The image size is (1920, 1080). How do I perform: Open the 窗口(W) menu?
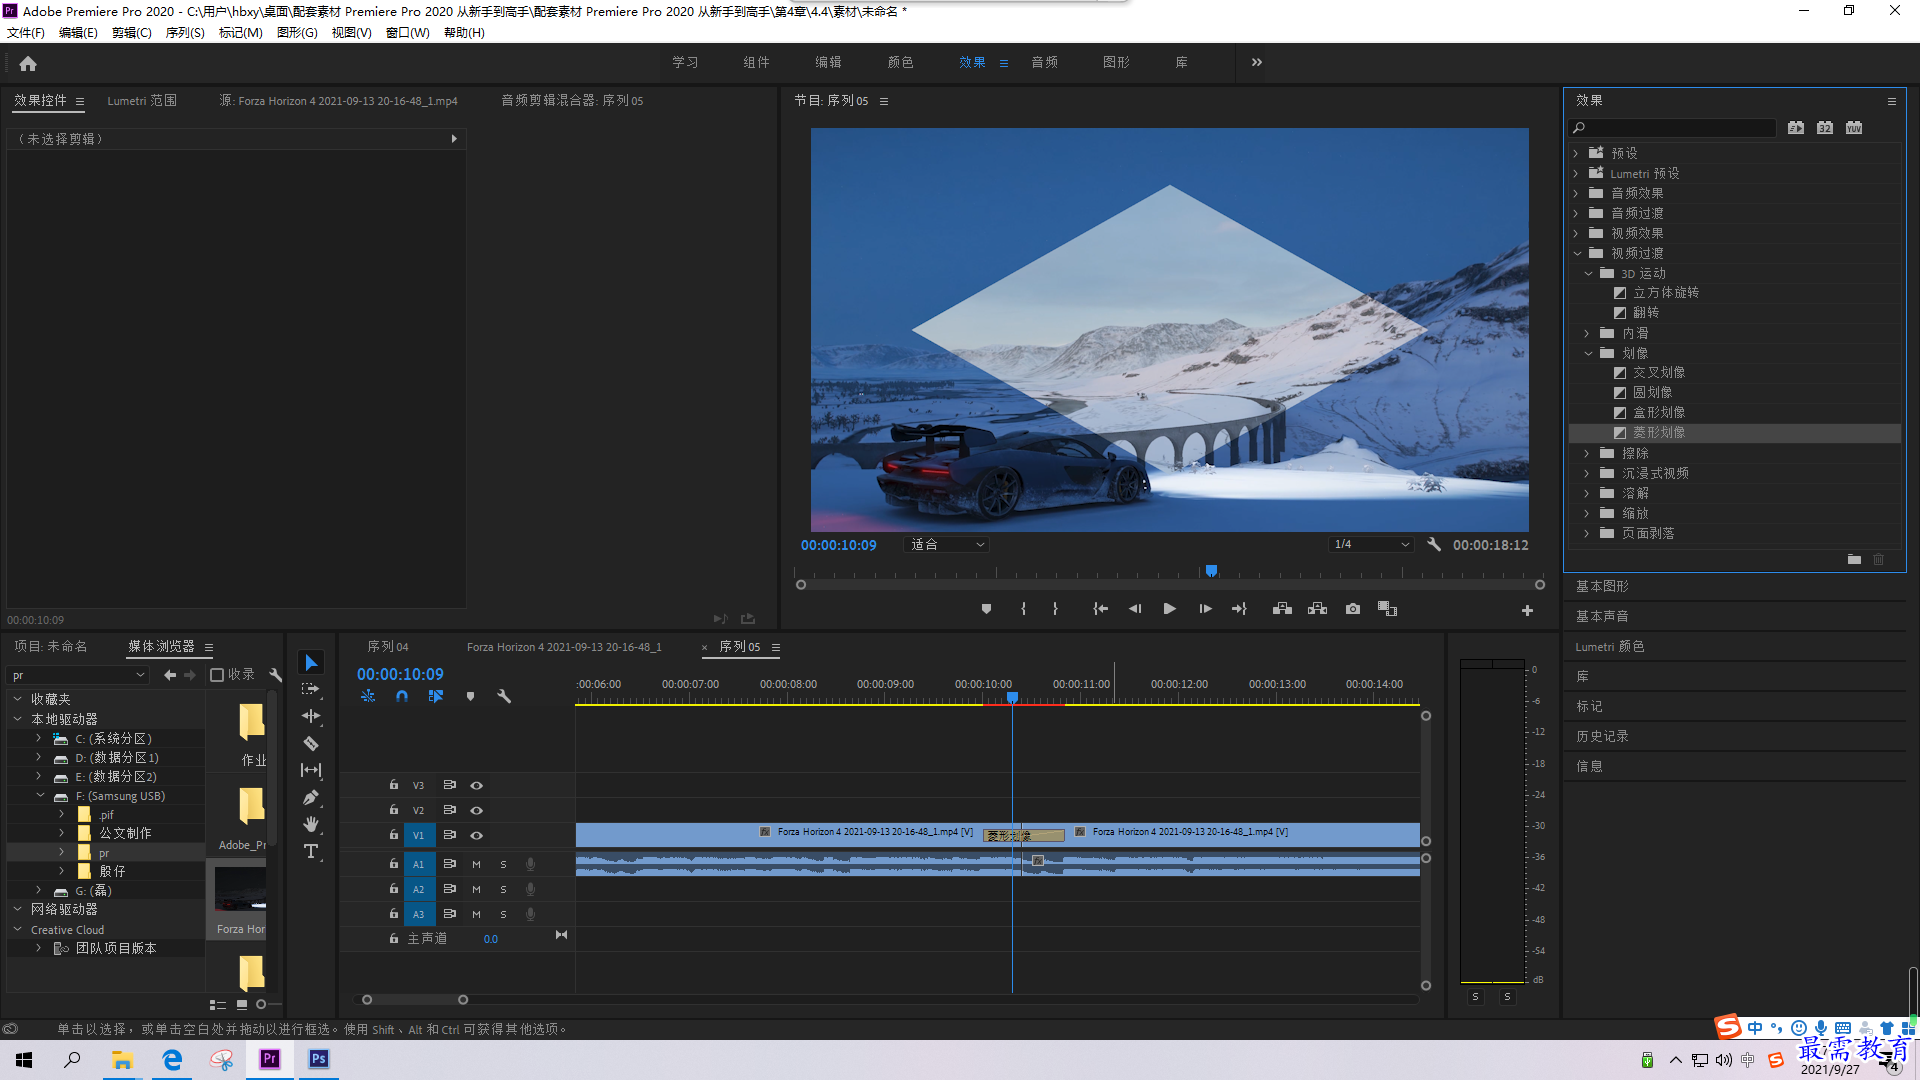408,33
